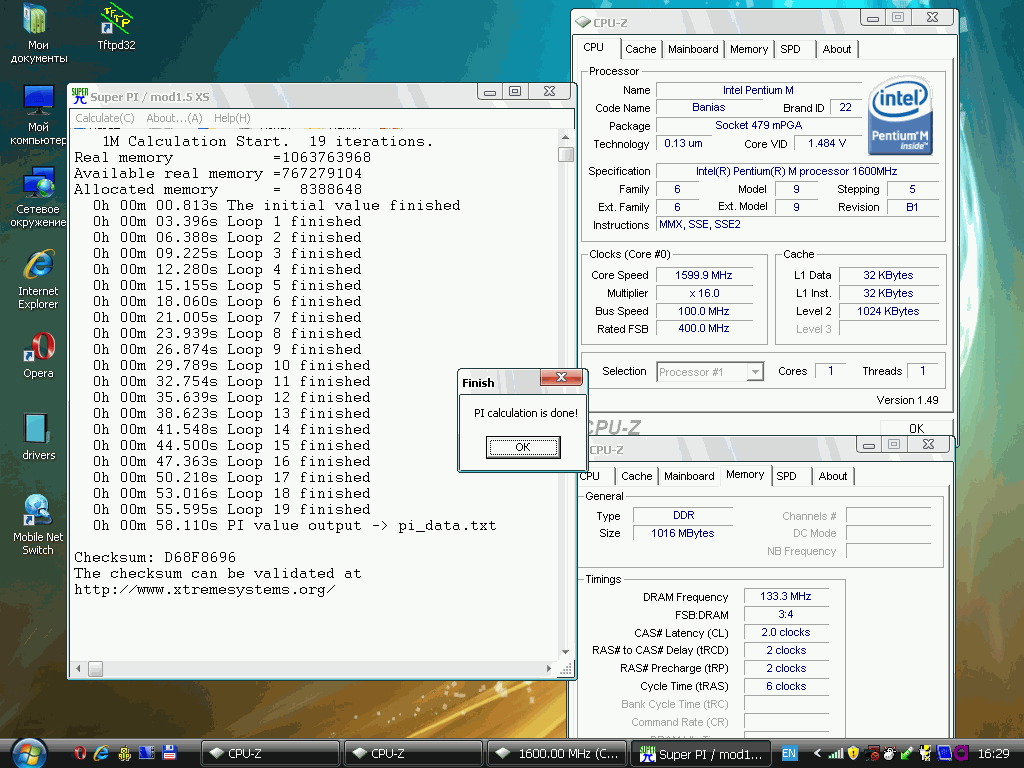
Task: Click the Checksum: D68F8696 line
Action: click(x=155, y=557)
